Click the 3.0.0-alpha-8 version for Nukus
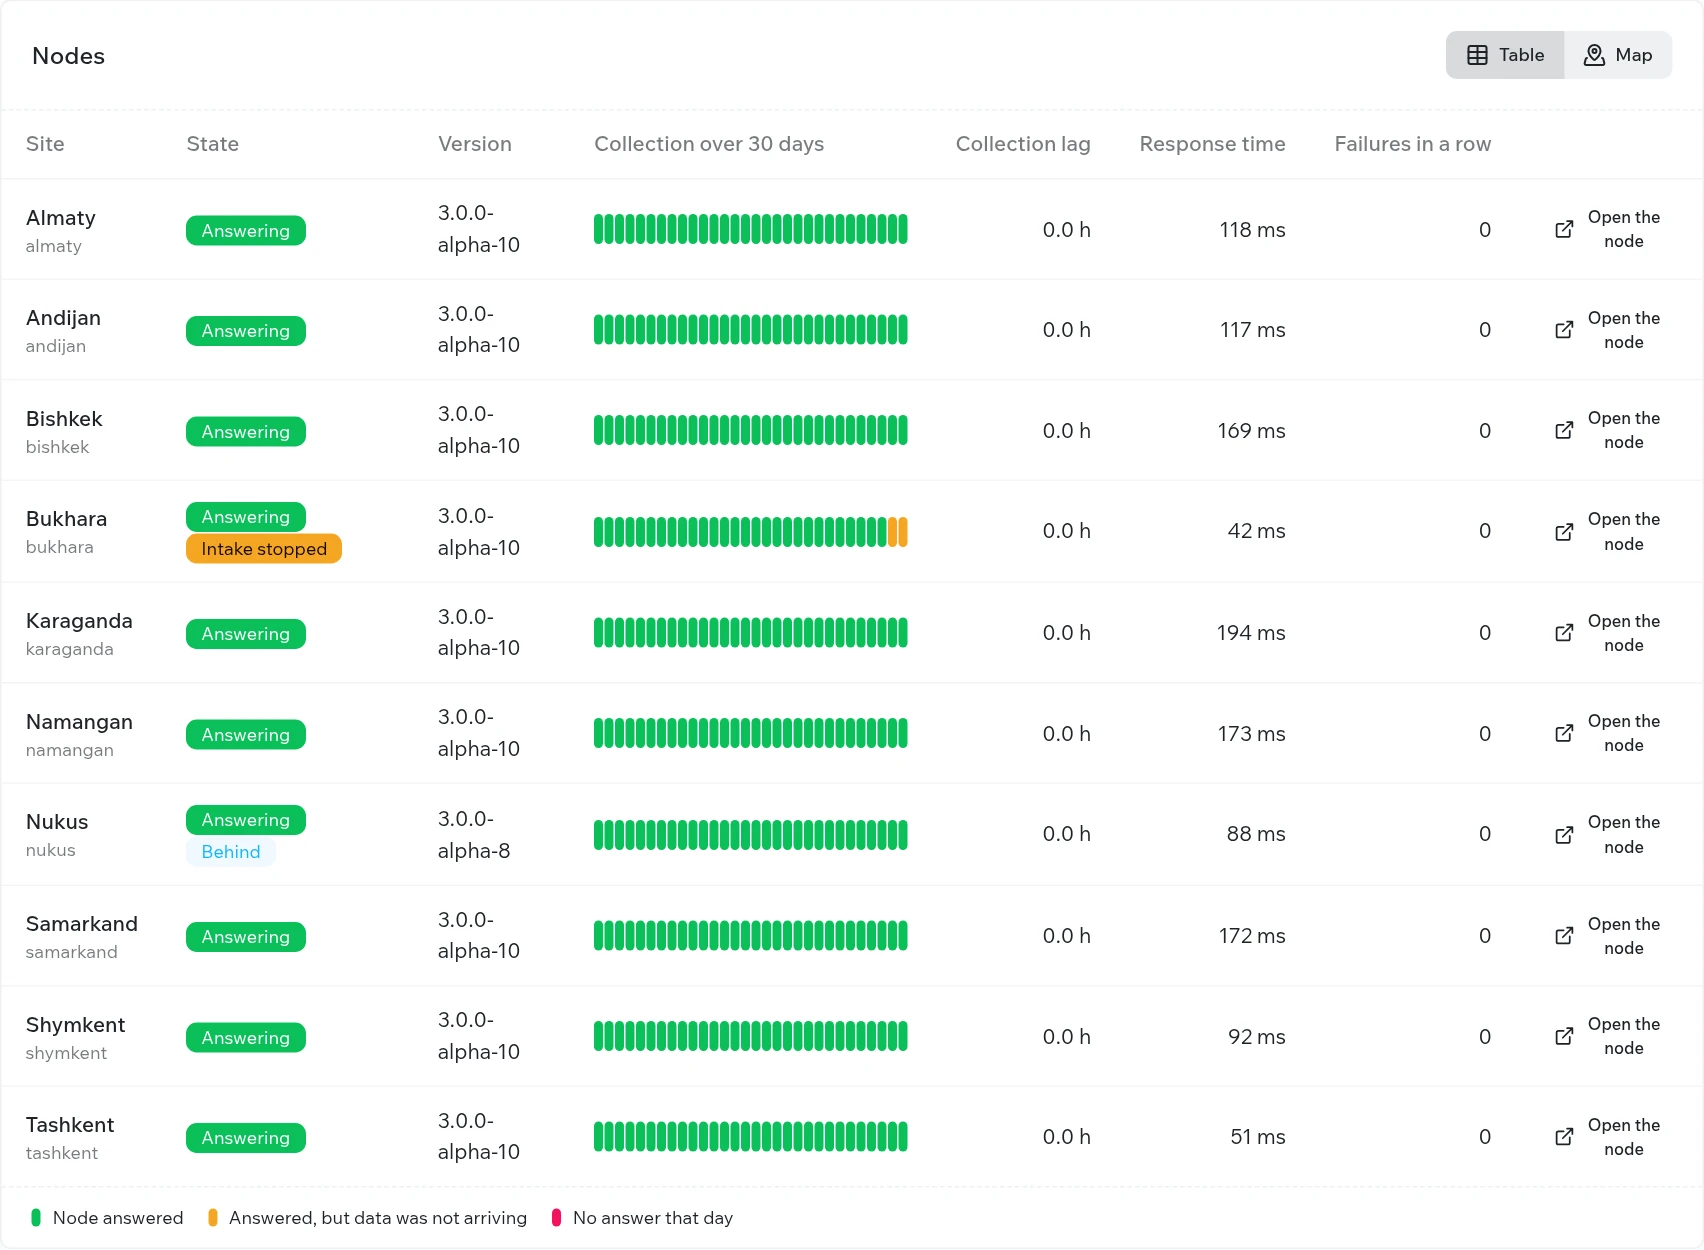Screen dimensions: 1704x1250 [x=474, y=835]
